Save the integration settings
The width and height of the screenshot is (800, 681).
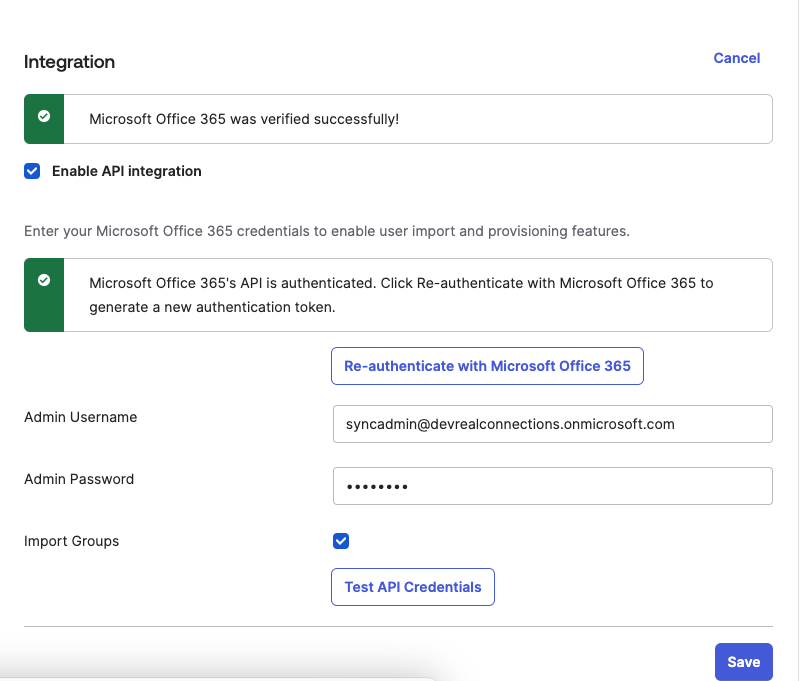coord(743,662)
